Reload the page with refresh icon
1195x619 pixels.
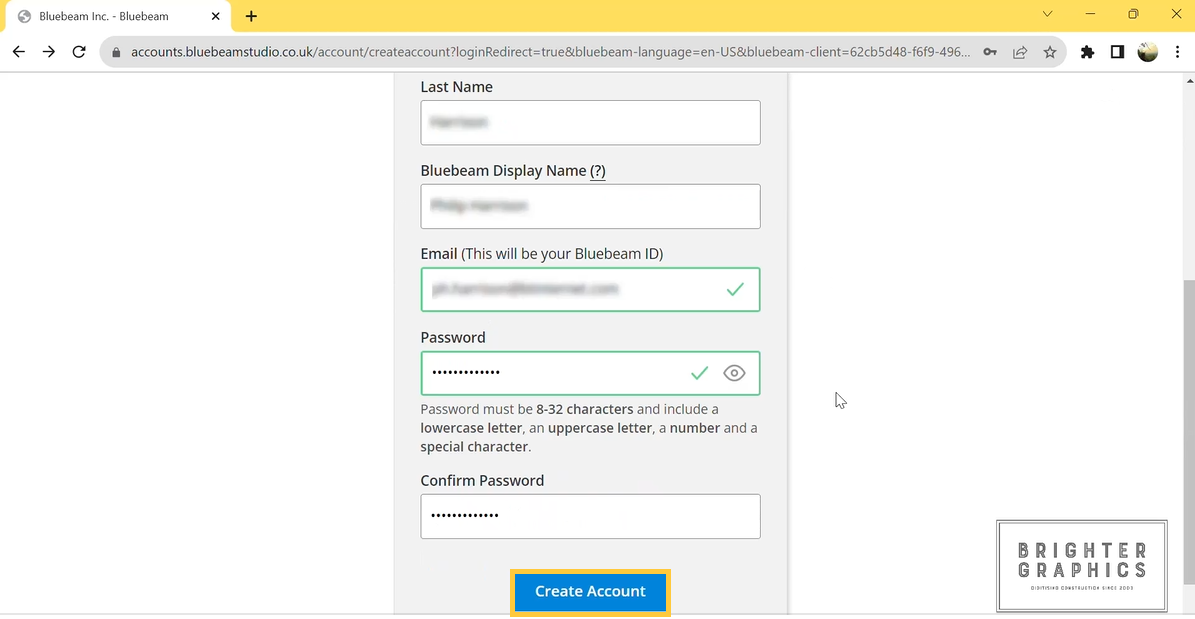[x=79, y=52]
